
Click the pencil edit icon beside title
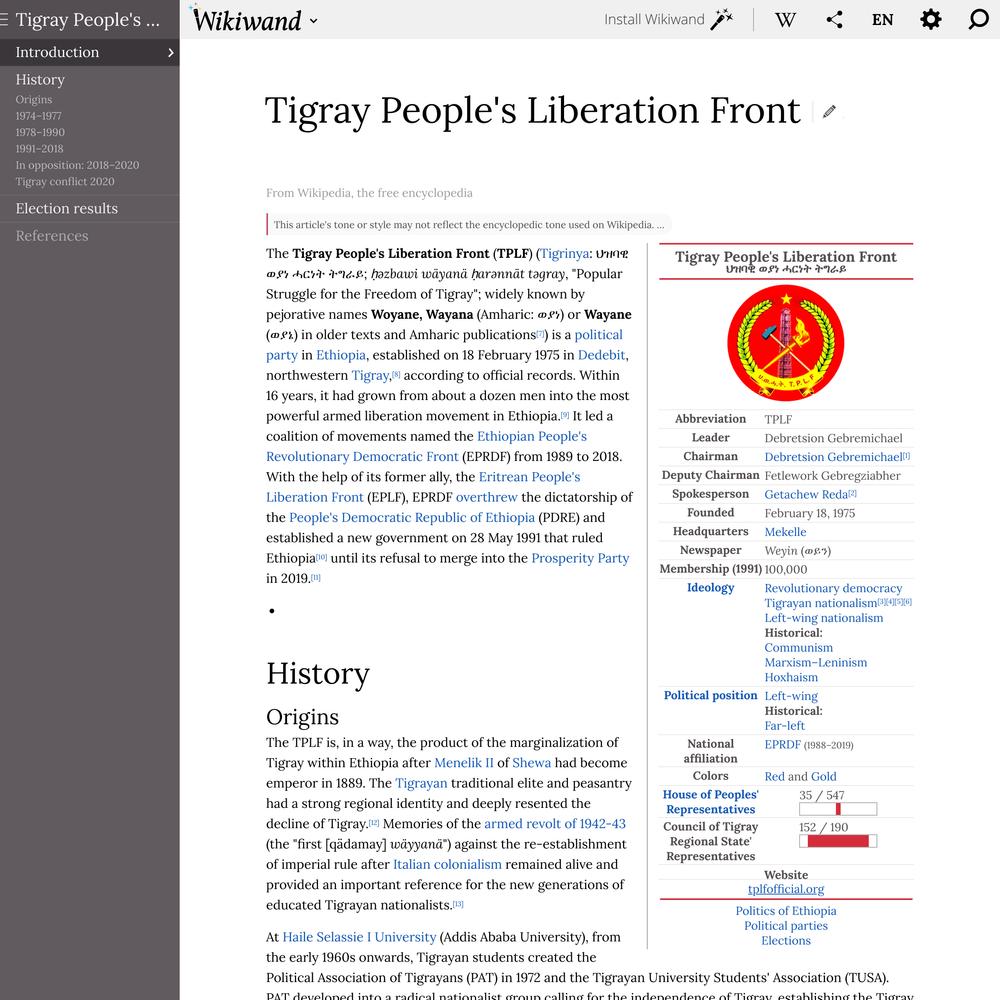[829, 112]
